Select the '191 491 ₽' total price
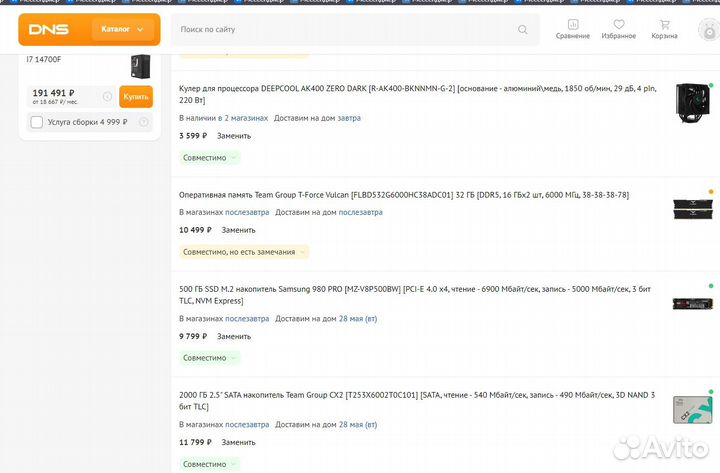 53,93
